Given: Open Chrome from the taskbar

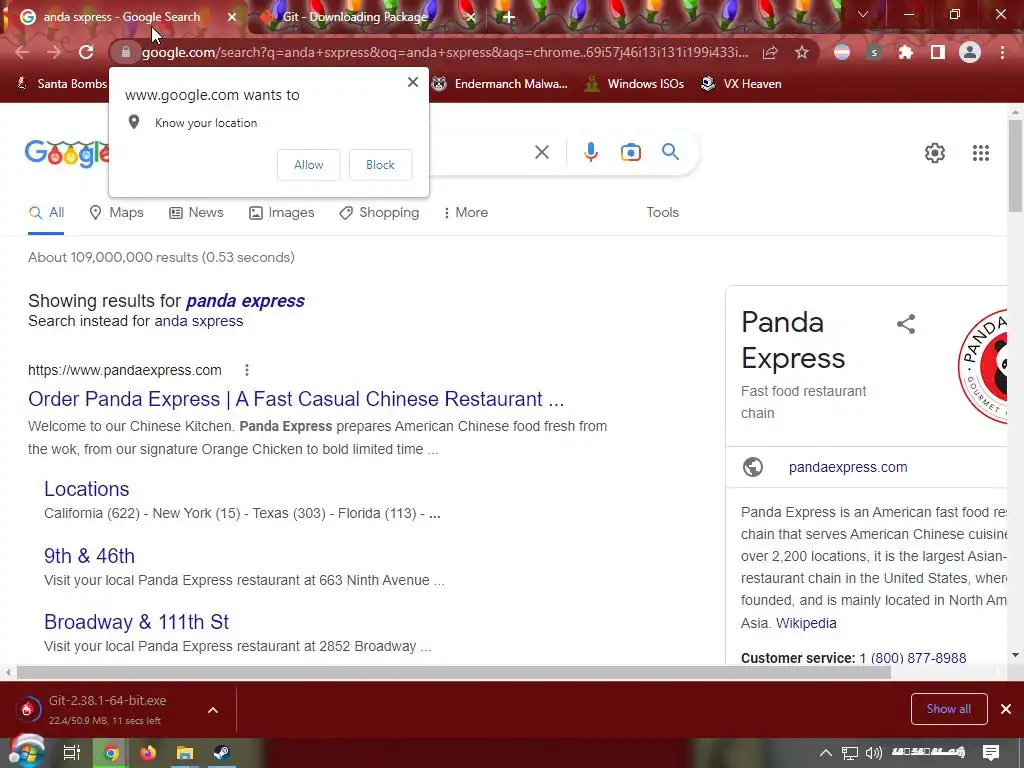Looking at the screenshot, I should [x=112, y=753].
